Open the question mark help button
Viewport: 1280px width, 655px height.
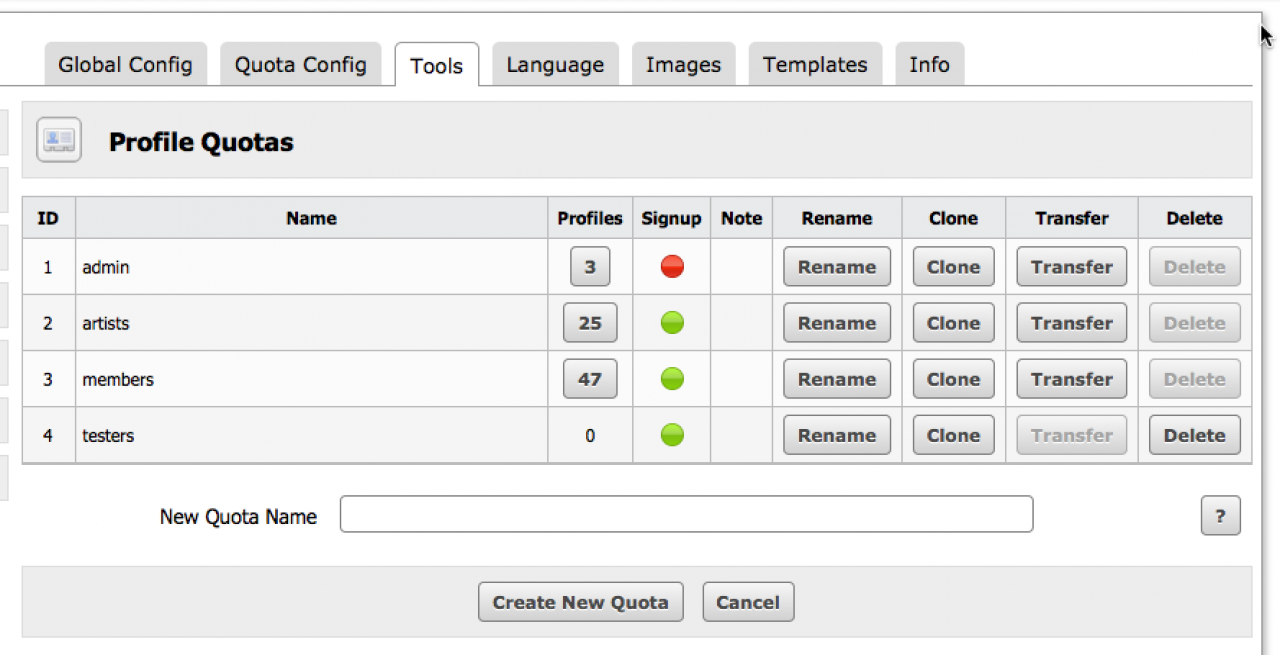[1220, 516]
